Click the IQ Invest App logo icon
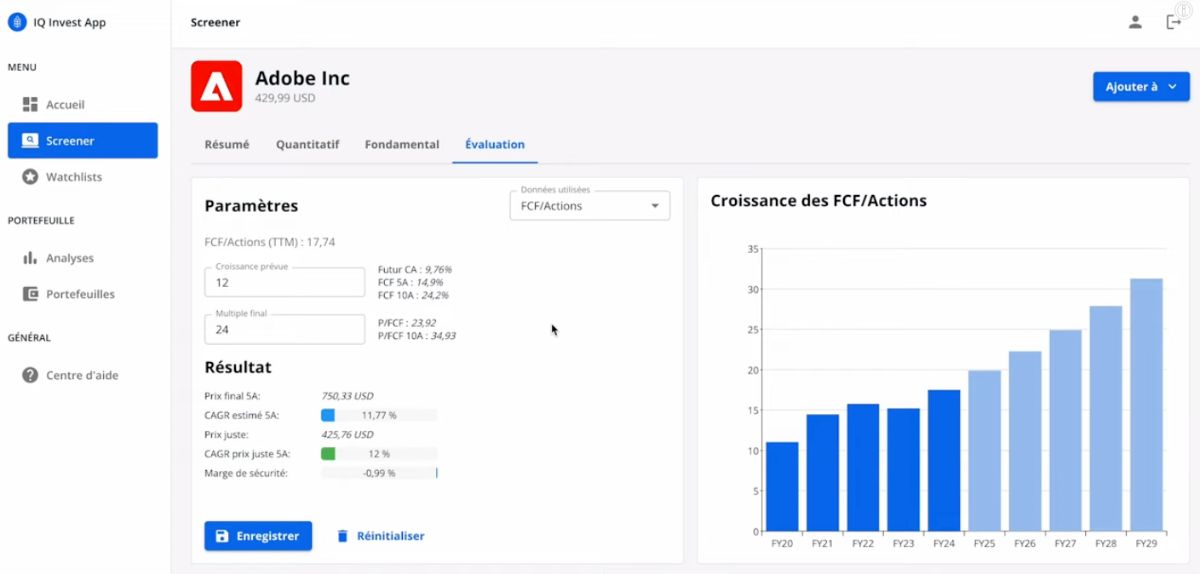The height and width of the screenshot is (574, 1200). tap(15, 22)
